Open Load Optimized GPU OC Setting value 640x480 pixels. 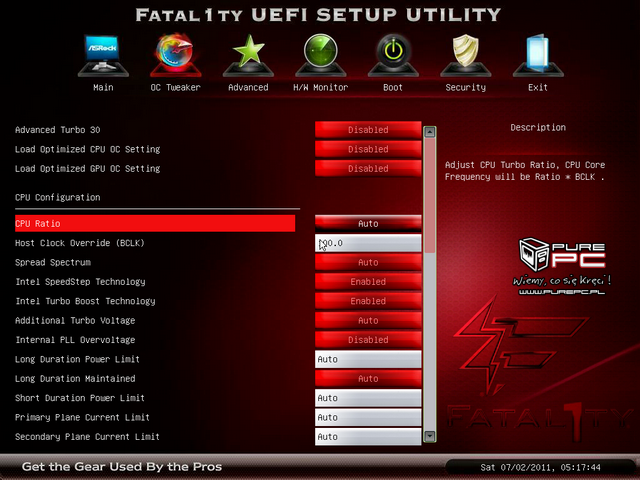click(368, 168)
